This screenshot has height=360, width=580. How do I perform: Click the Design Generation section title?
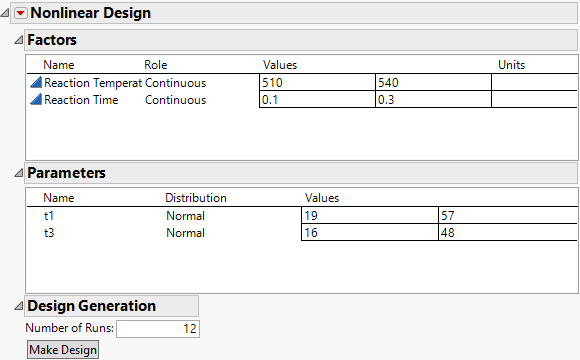point(91,306)
